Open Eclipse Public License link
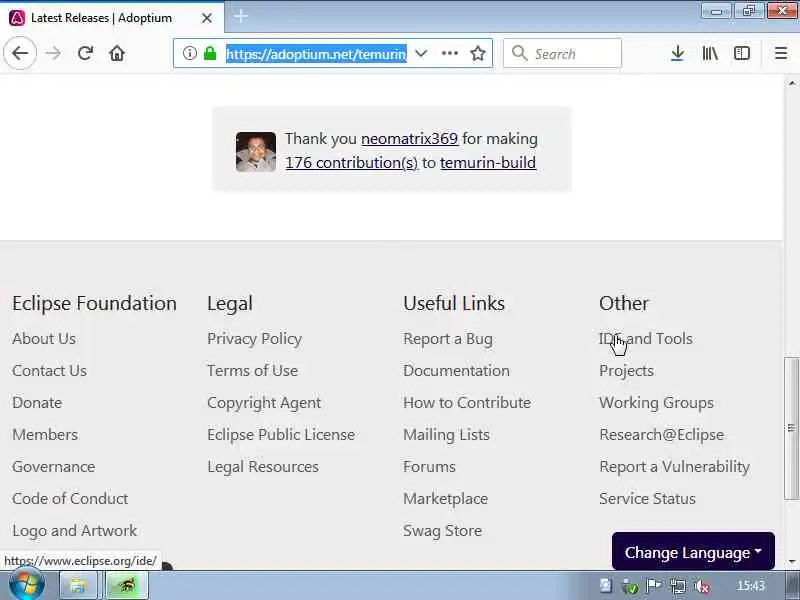Viewport: 800px width, 600px height. pyautogui.click(x=281, y=435)
